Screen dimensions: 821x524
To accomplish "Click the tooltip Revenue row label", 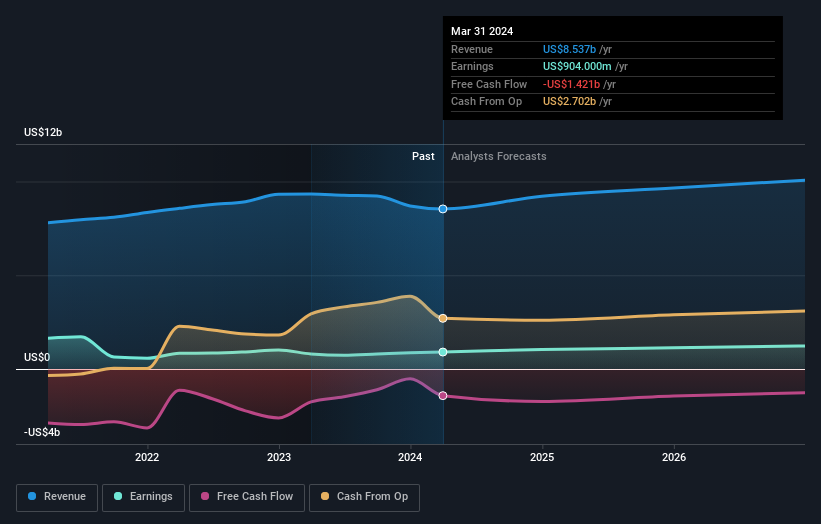I will pos(472,49).
